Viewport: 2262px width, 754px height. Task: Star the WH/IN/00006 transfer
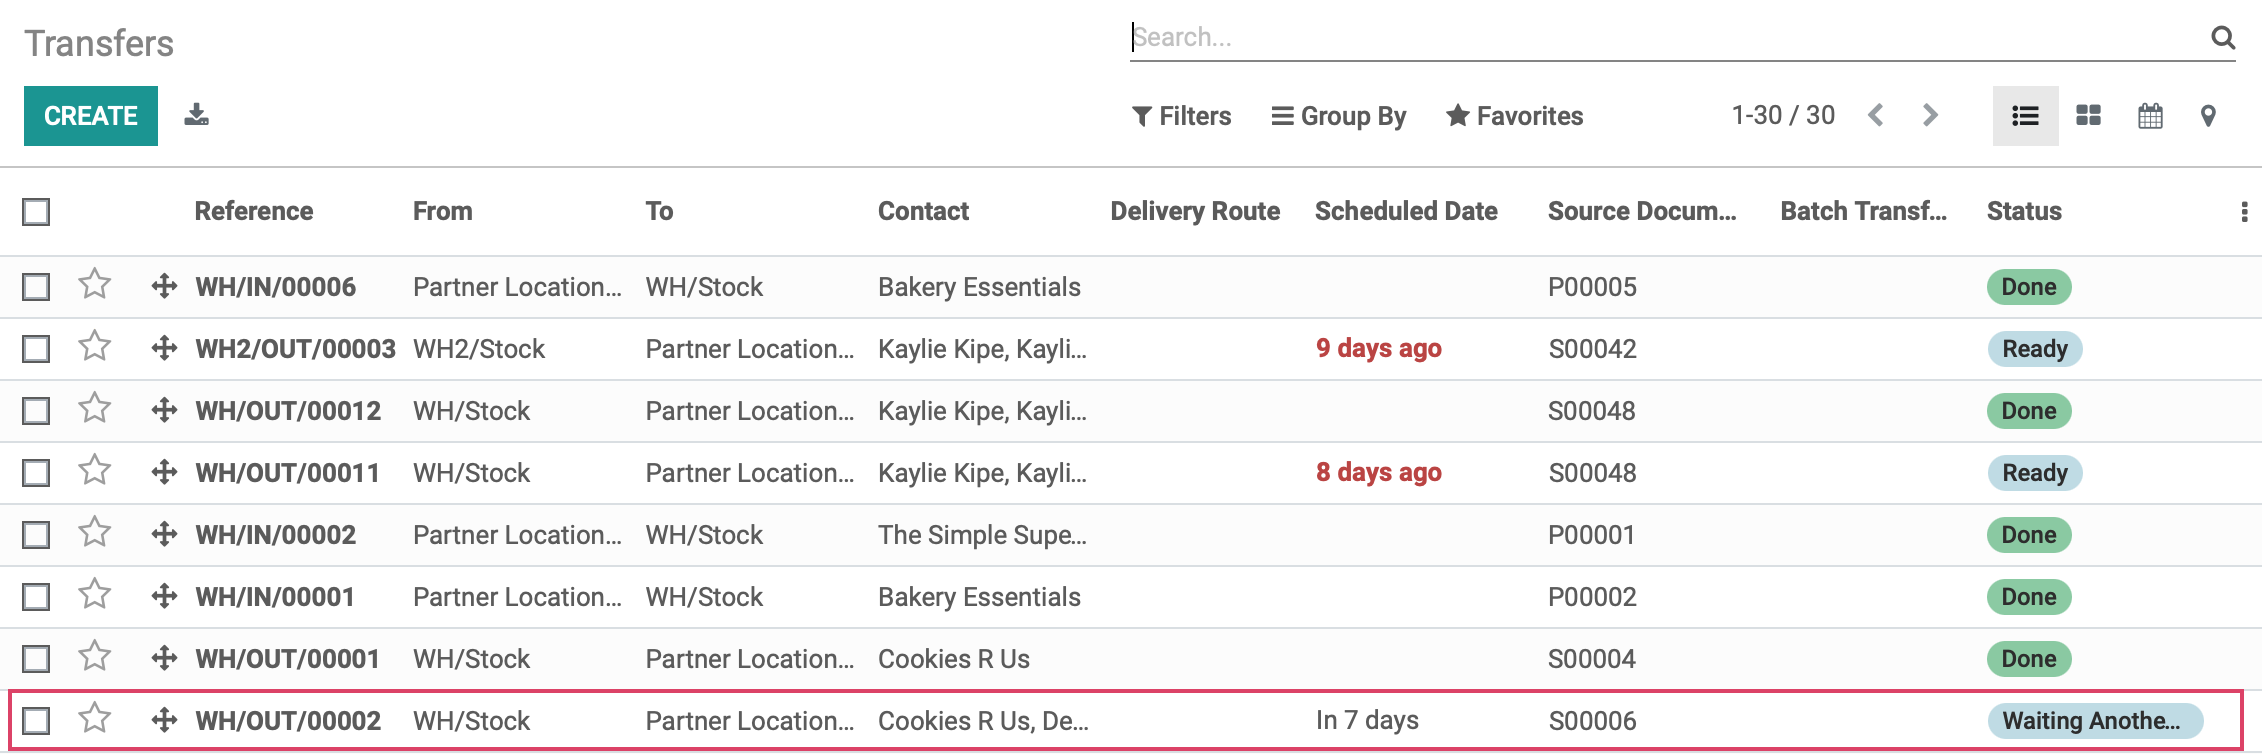(x=95, y=285)
